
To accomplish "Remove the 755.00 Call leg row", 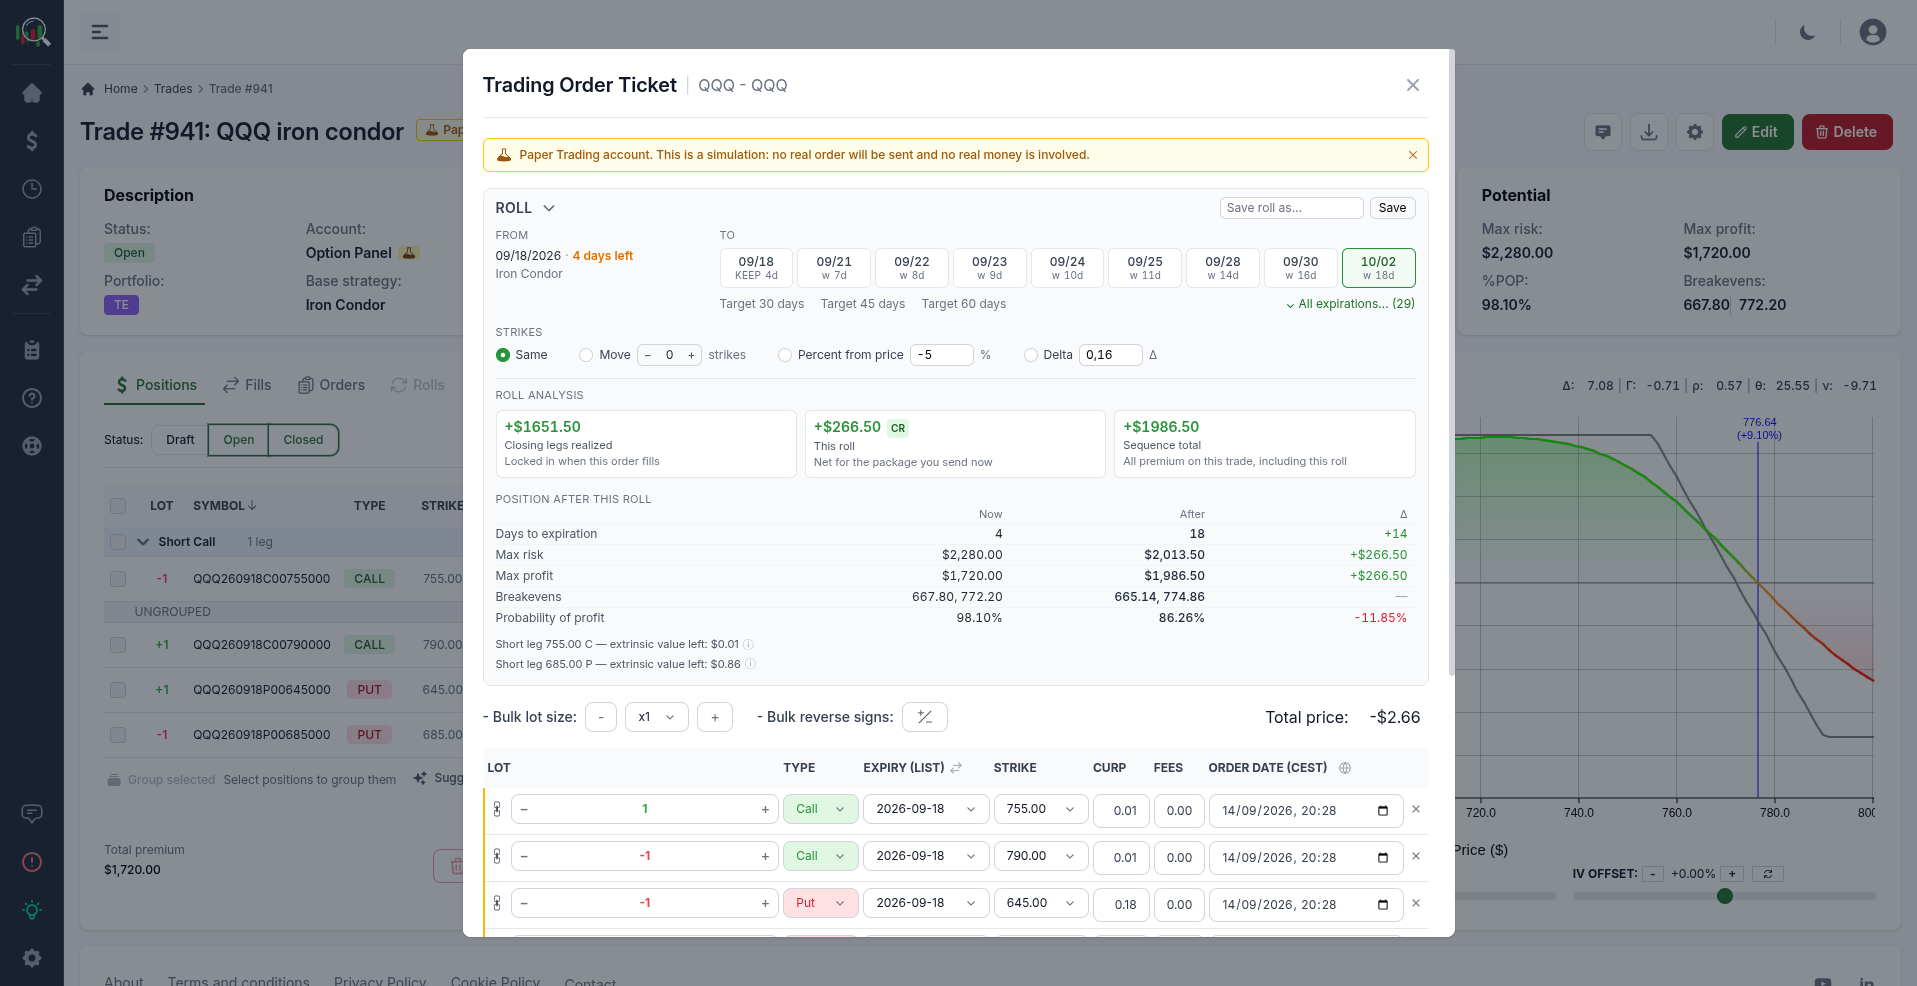I will tap(1416, 809).
